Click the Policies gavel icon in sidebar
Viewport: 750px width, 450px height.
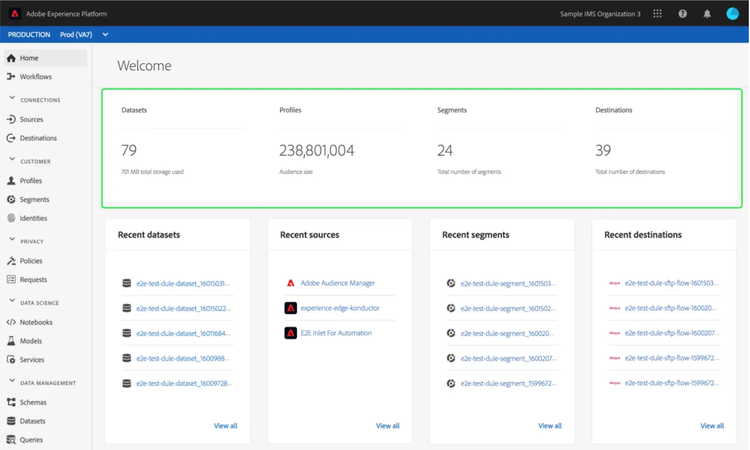(x=11, y=261)
